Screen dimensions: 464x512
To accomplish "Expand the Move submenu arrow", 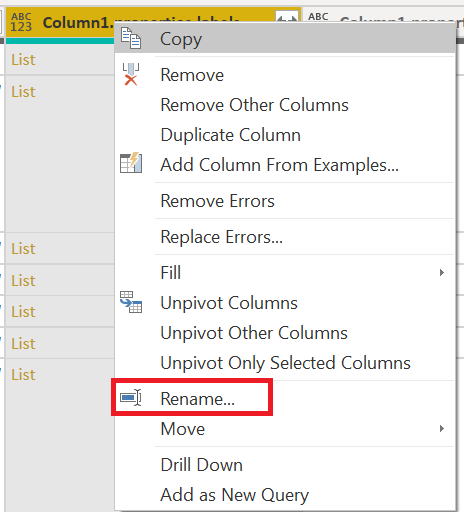I will (442, 428).
